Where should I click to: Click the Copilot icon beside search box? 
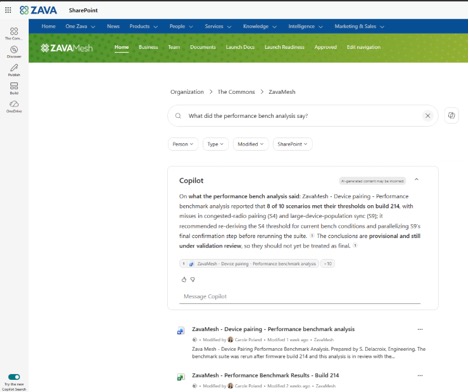click(451, 115)
